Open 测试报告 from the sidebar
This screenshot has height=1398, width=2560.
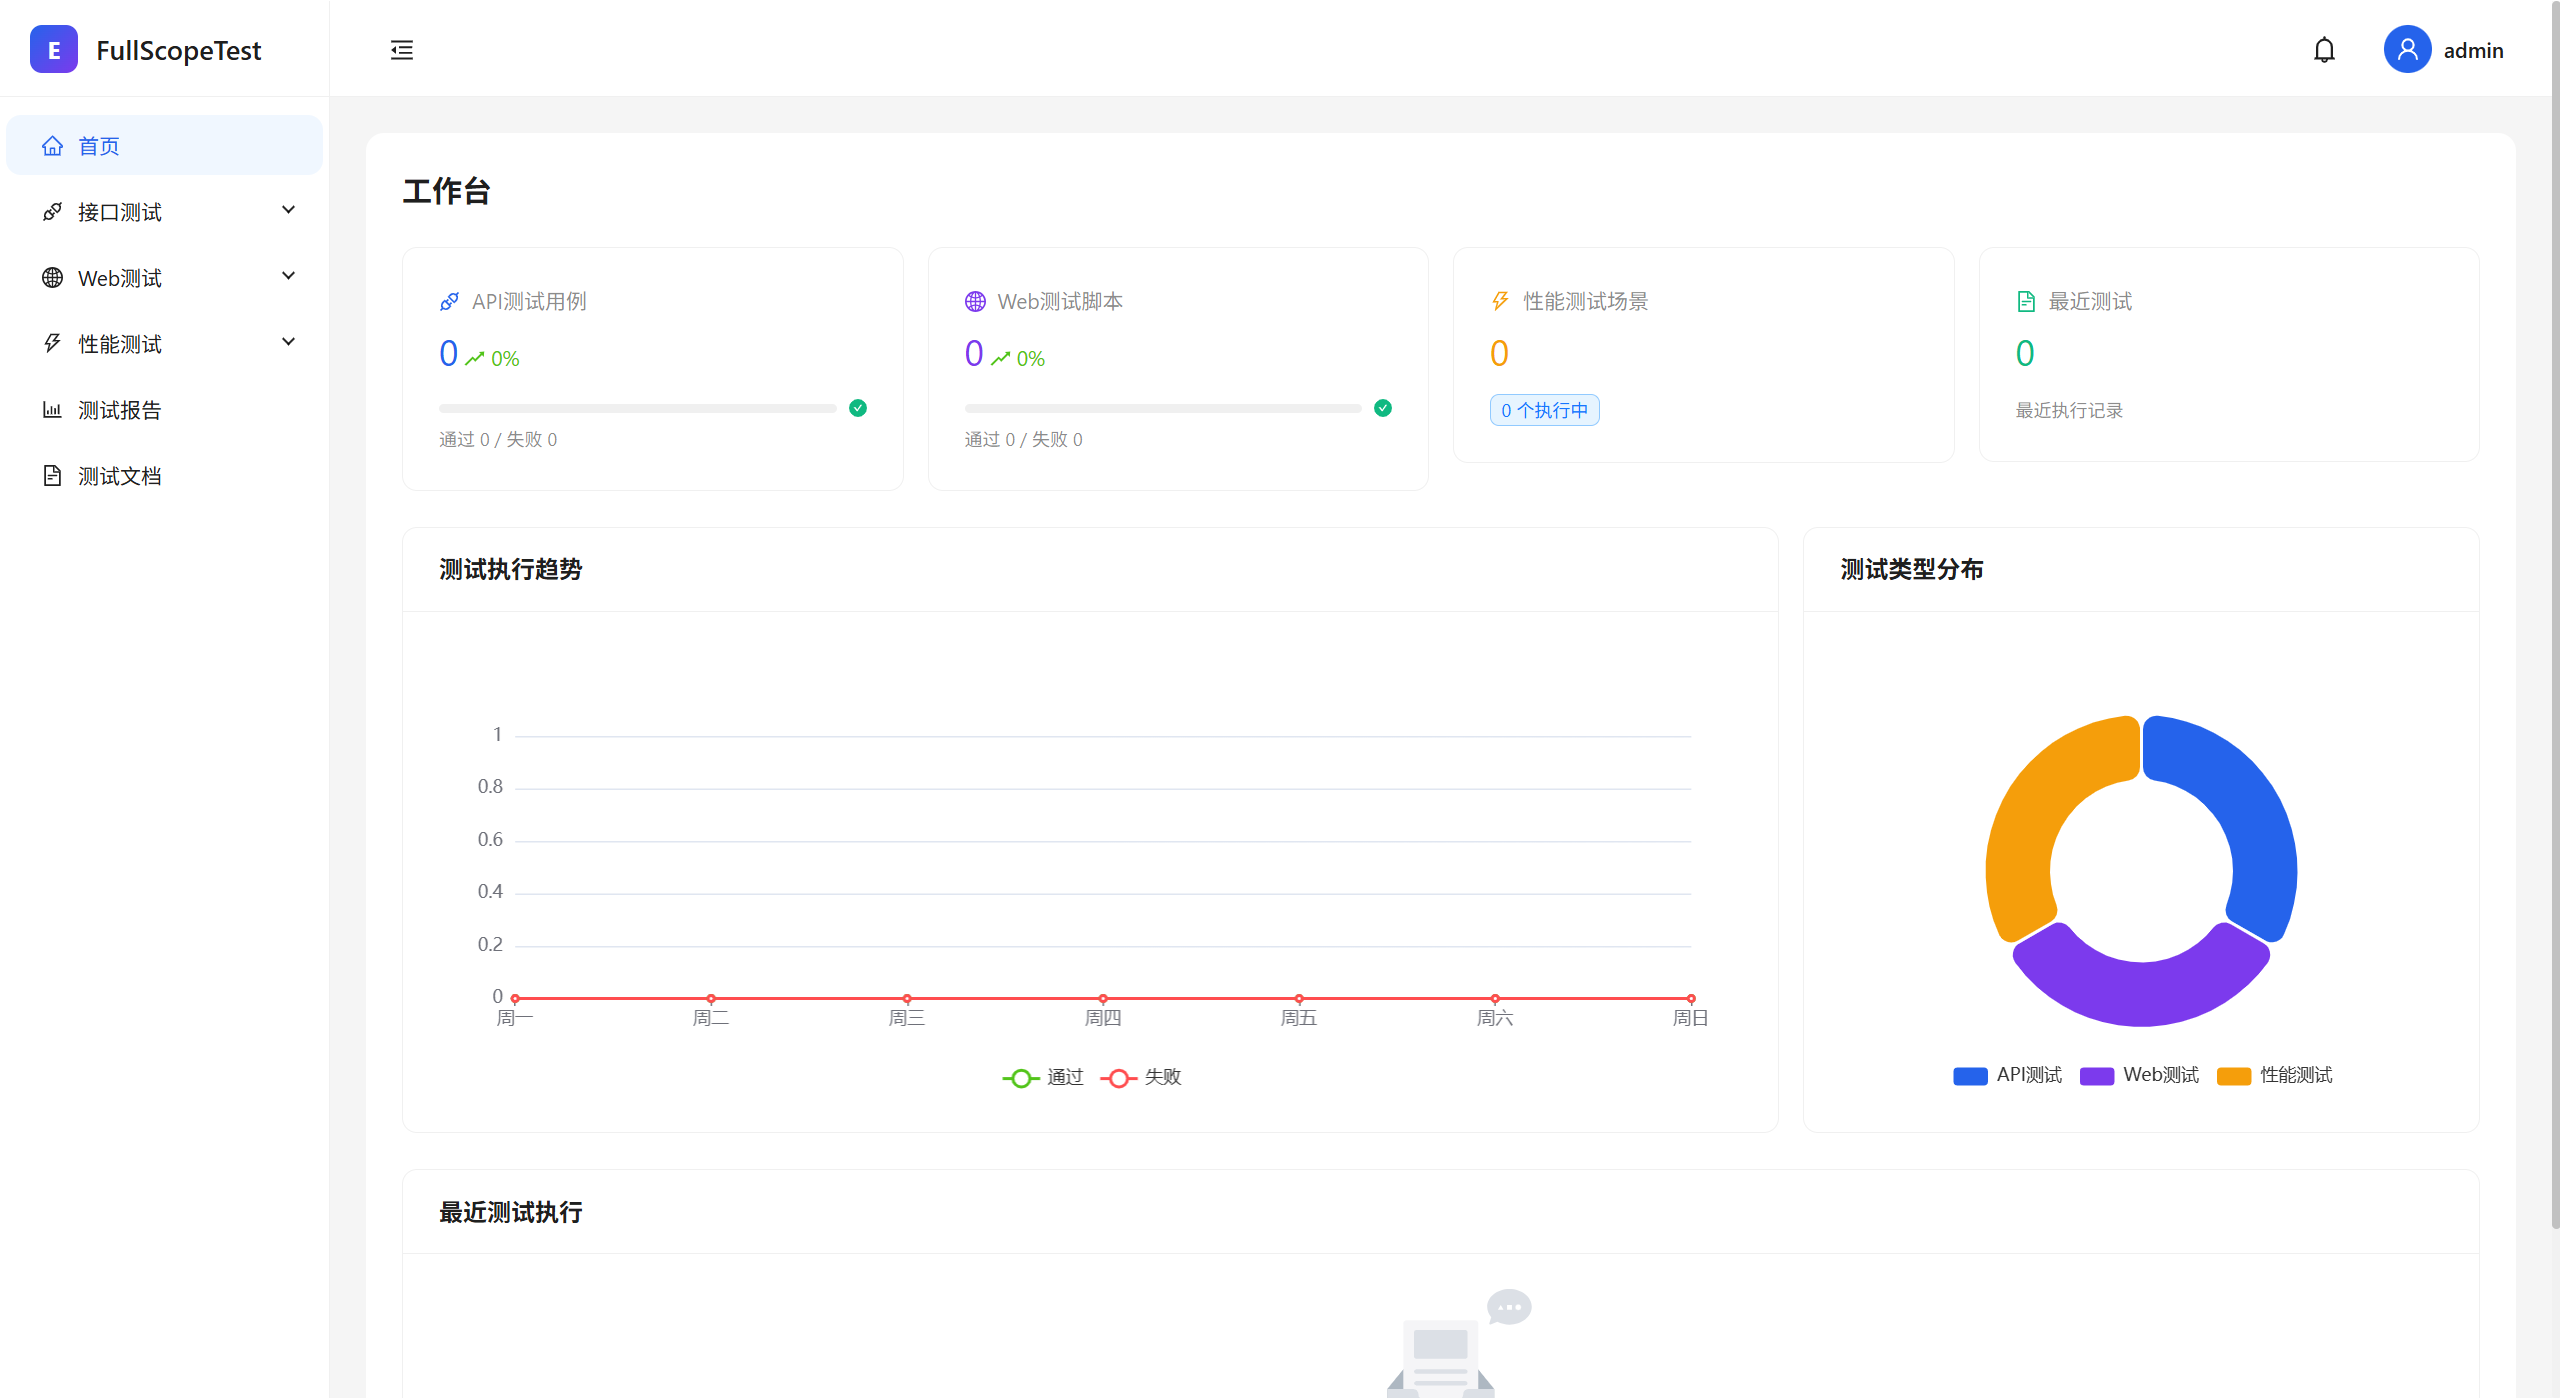tap(120, 410)
